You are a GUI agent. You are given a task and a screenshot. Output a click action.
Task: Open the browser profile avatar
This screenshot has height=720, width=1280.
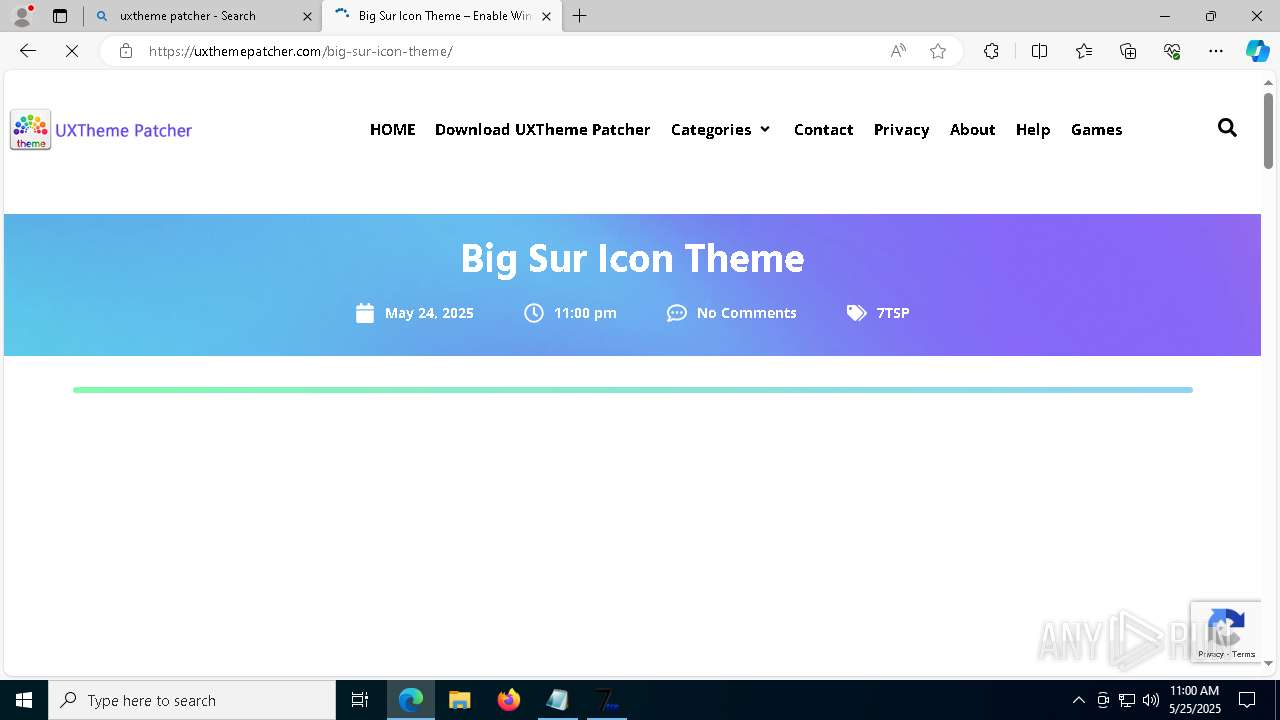[22, 16]
